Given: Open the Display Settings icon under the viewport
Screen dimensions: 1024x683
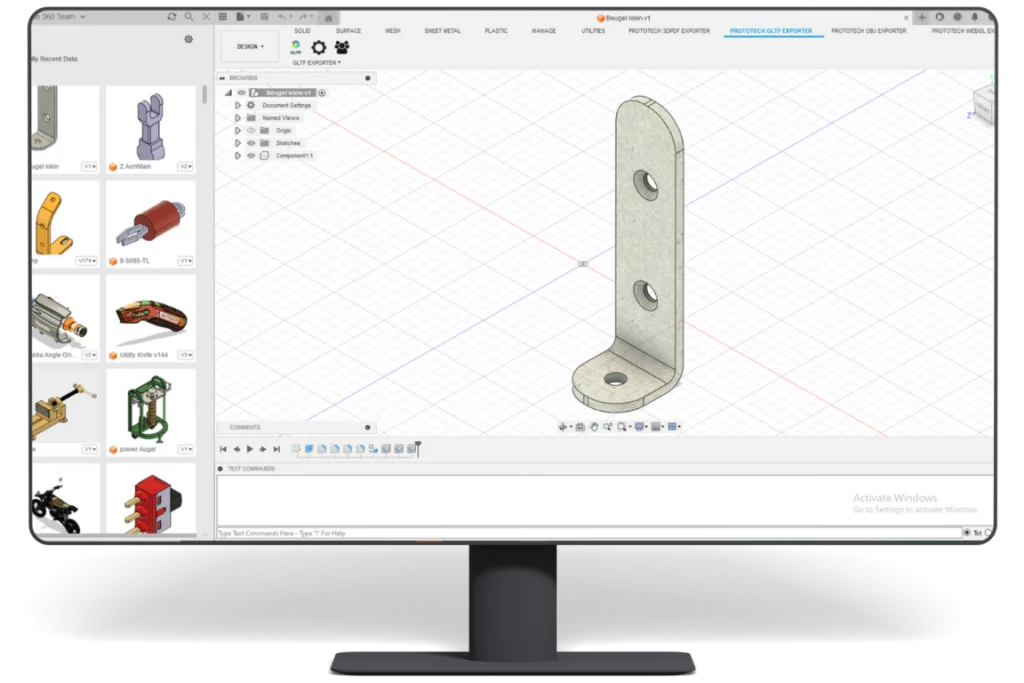Looking at the screenshot, I should pos(640,427).
